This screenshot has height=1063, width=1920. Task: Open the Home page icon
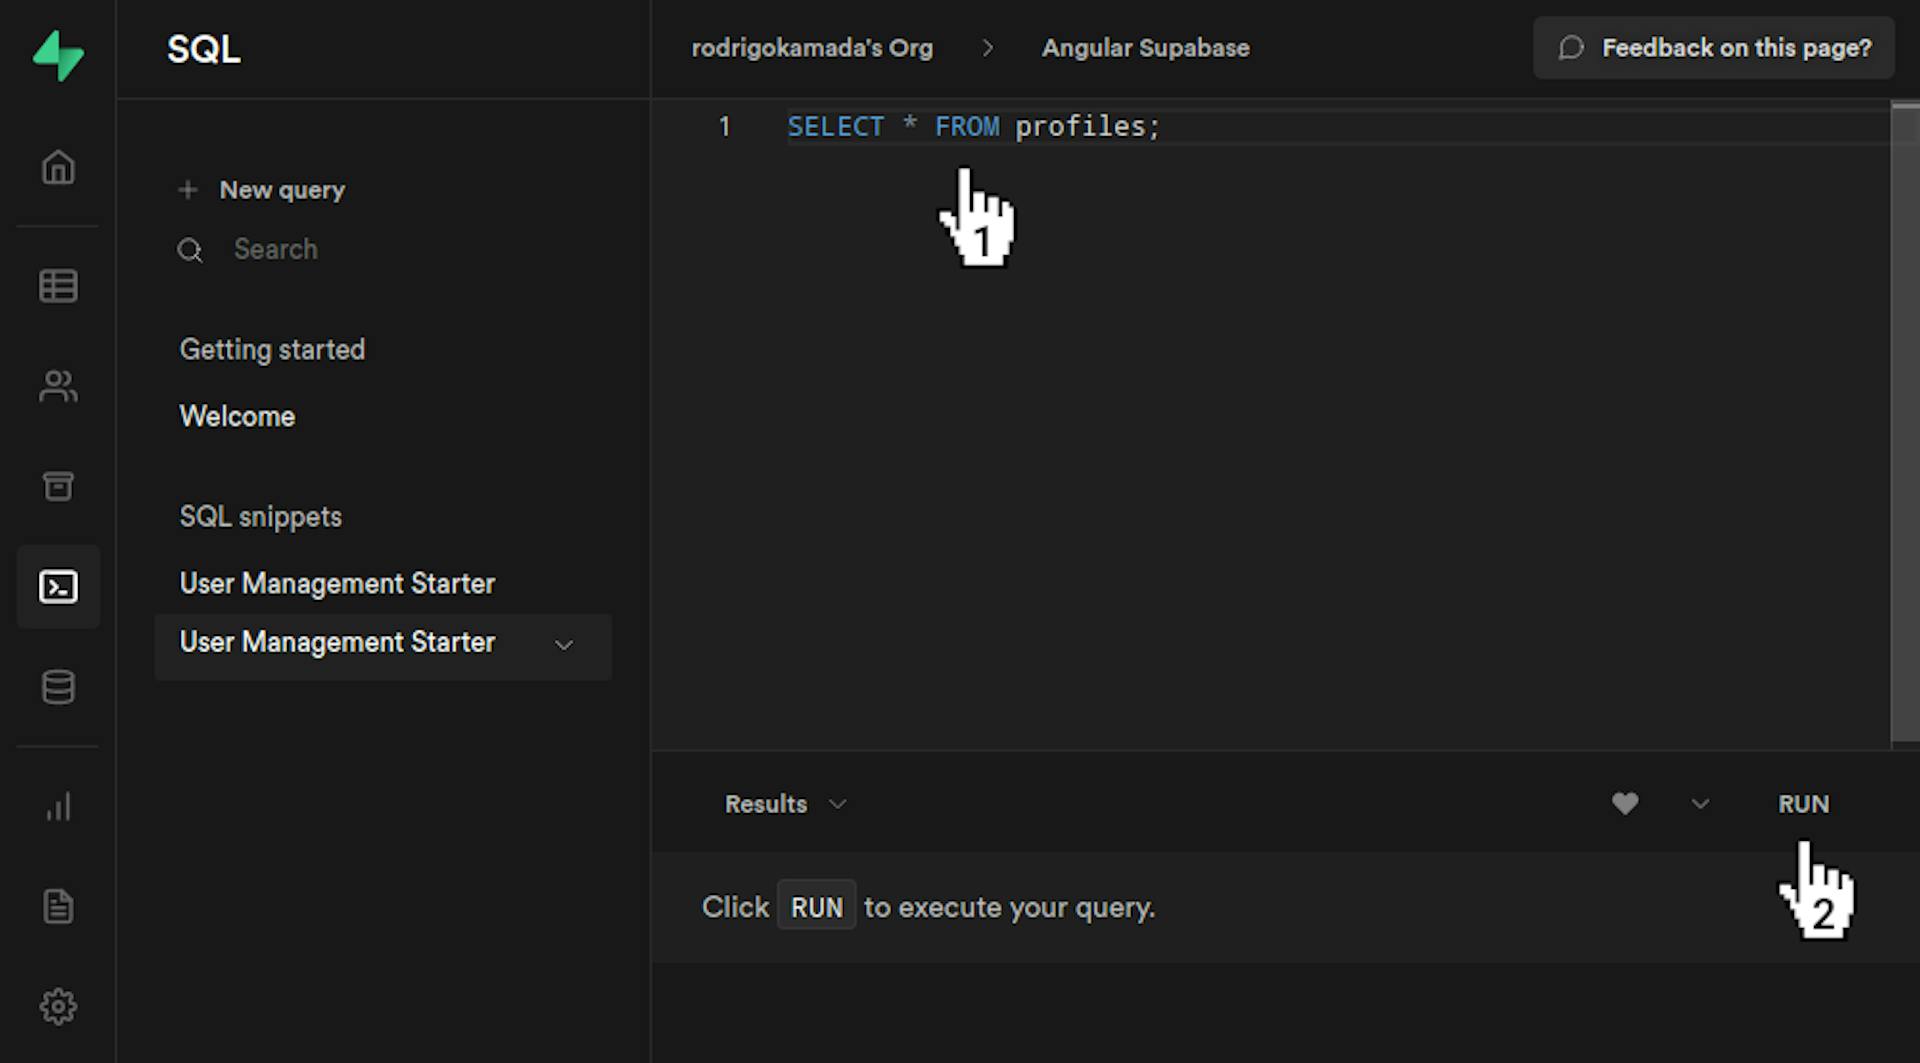(58, 167)
